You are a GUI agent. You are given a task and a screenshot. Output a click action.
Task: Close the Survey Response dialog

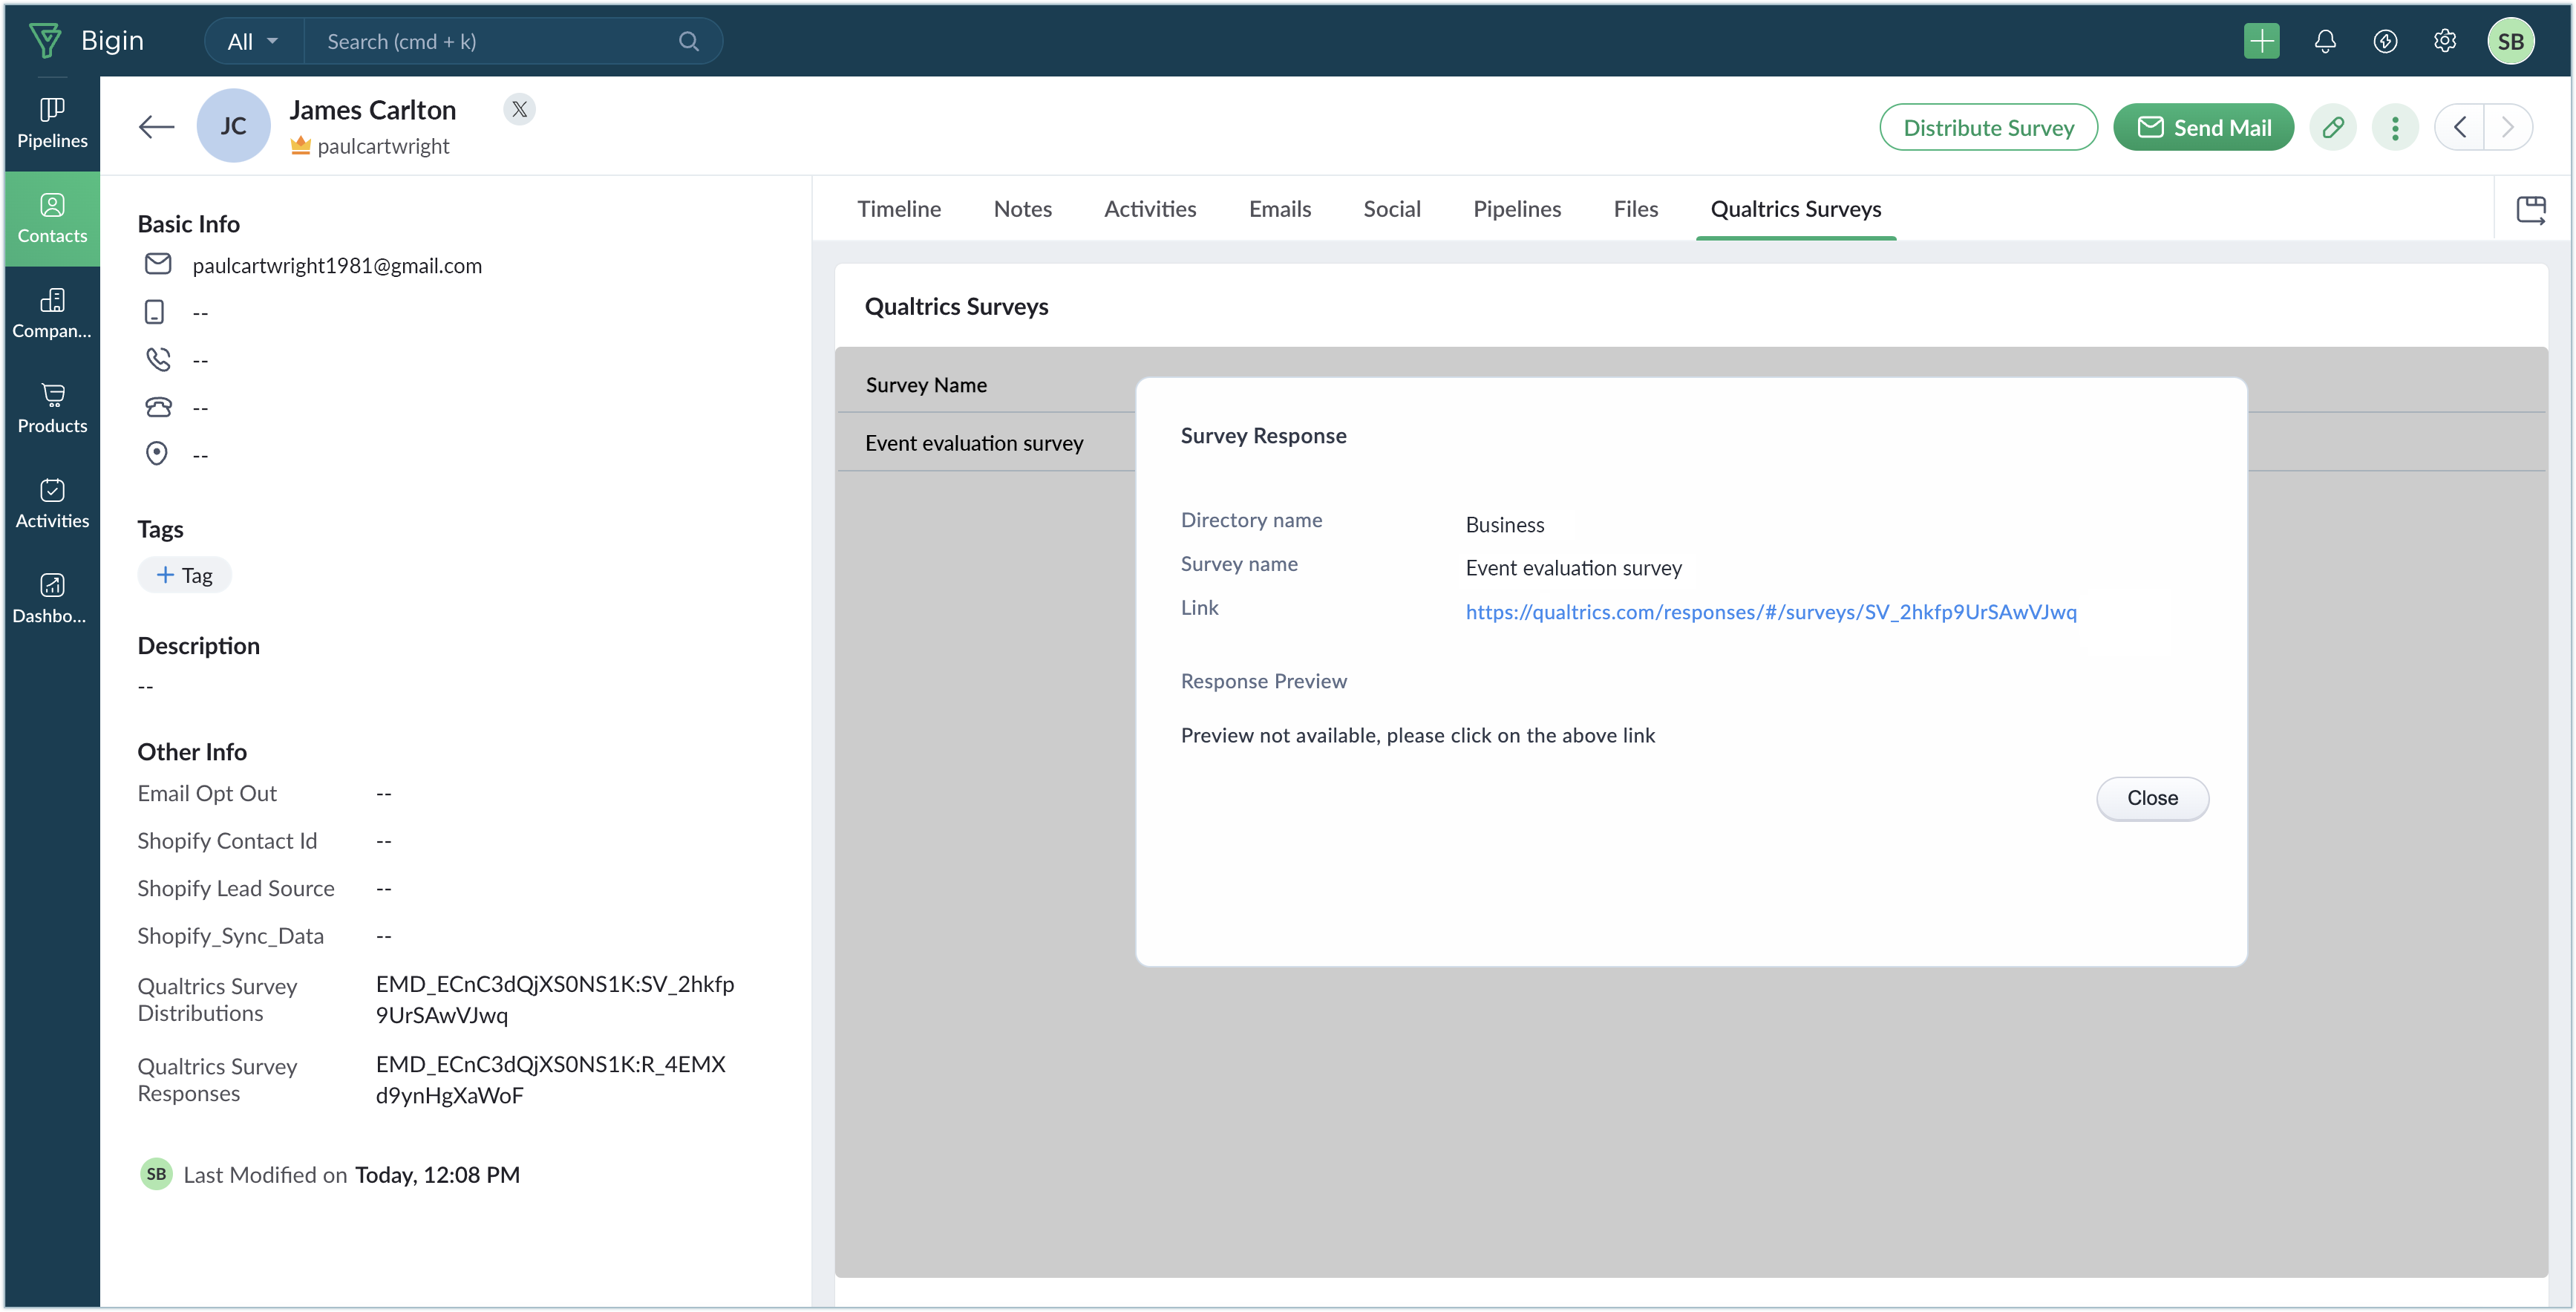(2152, 798)
